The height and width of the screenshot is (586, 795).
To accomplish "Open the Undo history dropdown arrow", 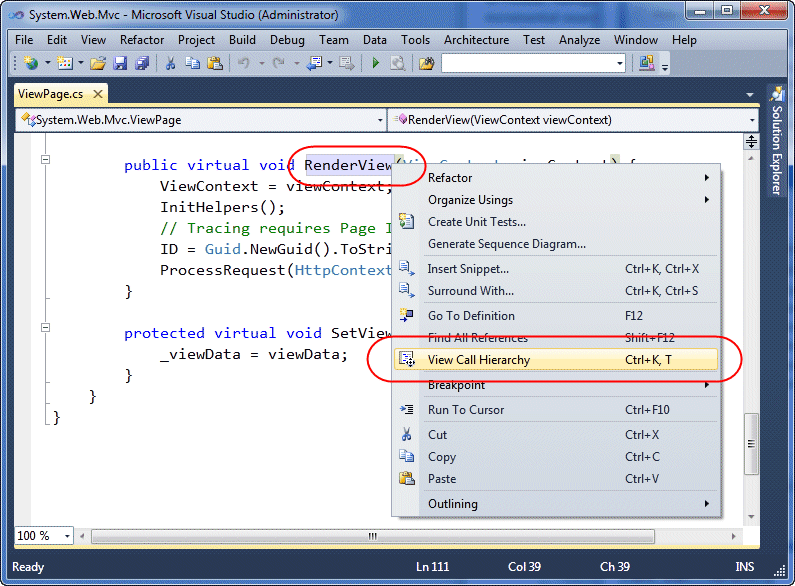I will click(262, 63).
